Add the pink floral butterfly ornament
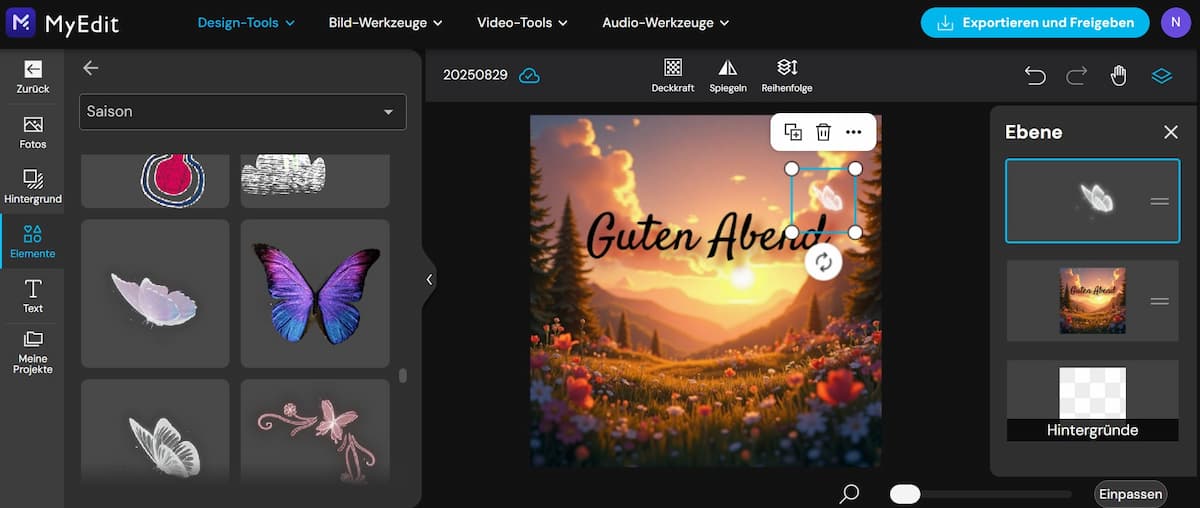 click(315, 432)
